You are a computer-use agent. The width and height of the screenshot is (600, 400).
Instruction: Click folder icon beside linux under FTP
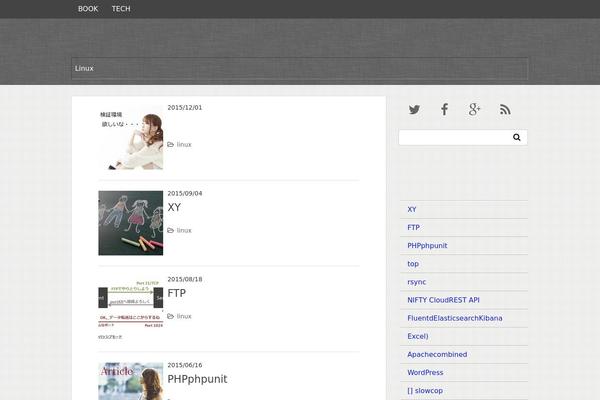(171, 316)
